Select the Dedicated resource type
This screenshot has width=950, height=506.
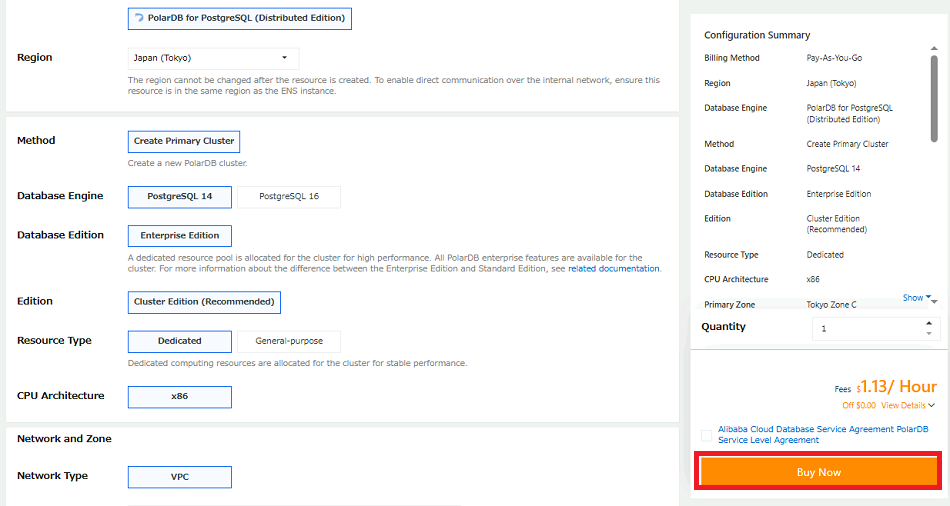click(179, 341)
